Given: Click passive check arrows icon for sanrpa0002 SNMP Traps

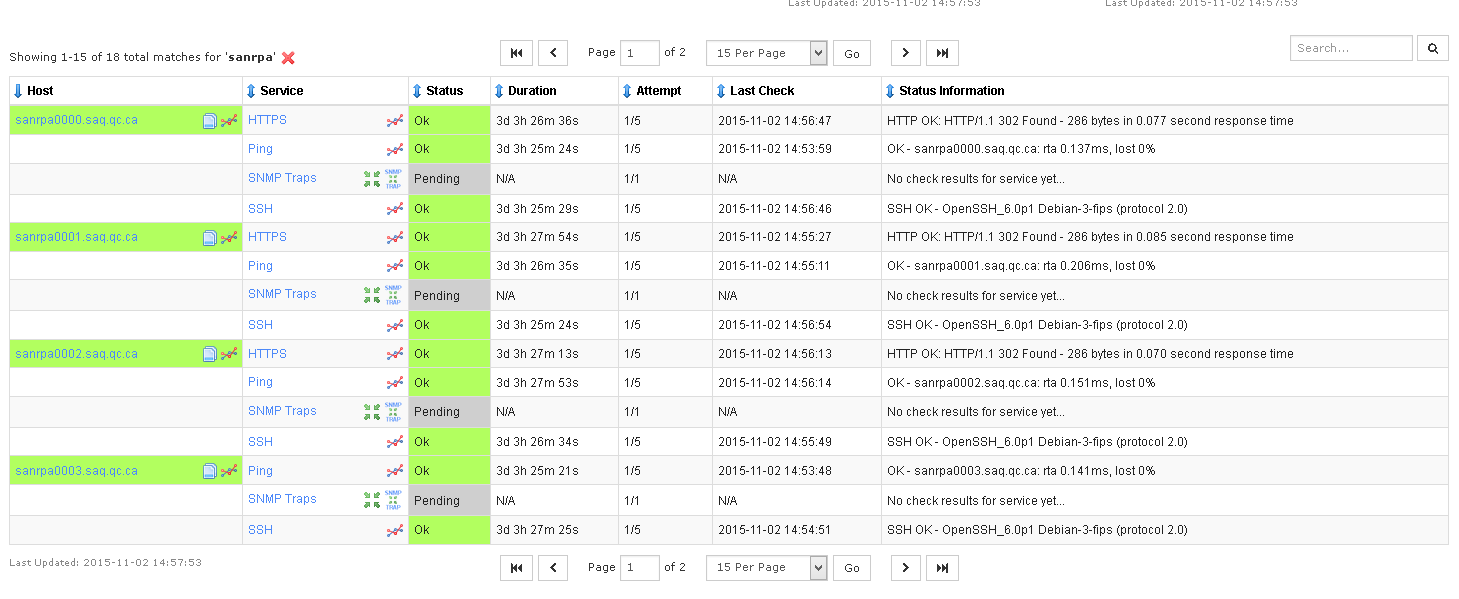Looking at the screenshot, I should (372, 412).
